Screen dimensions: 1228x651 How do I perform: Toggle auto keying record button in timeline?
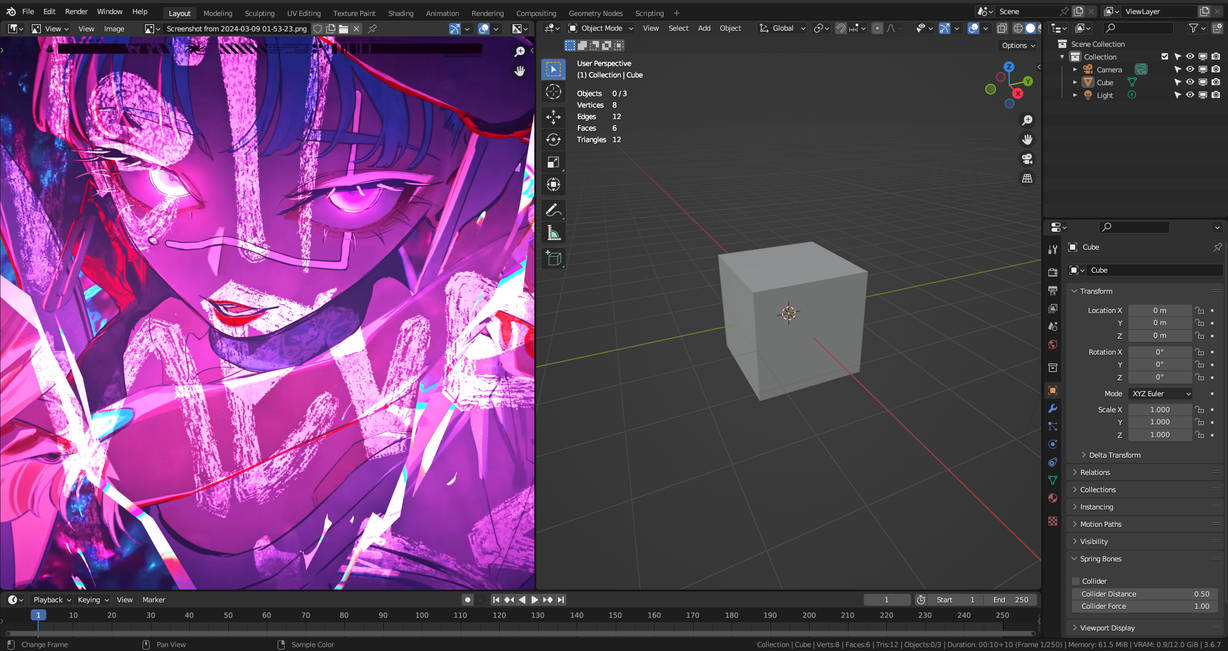[467, 600]
